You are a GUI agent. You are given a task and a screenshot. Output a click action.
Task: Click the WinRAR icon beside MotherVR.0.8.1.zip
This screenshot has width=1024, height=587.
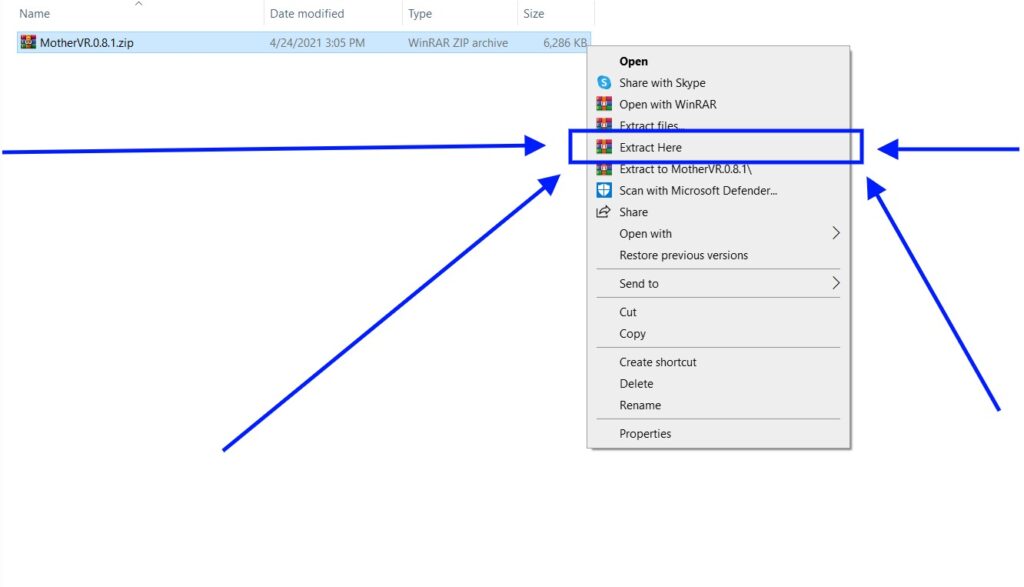(x=28, y=42)
